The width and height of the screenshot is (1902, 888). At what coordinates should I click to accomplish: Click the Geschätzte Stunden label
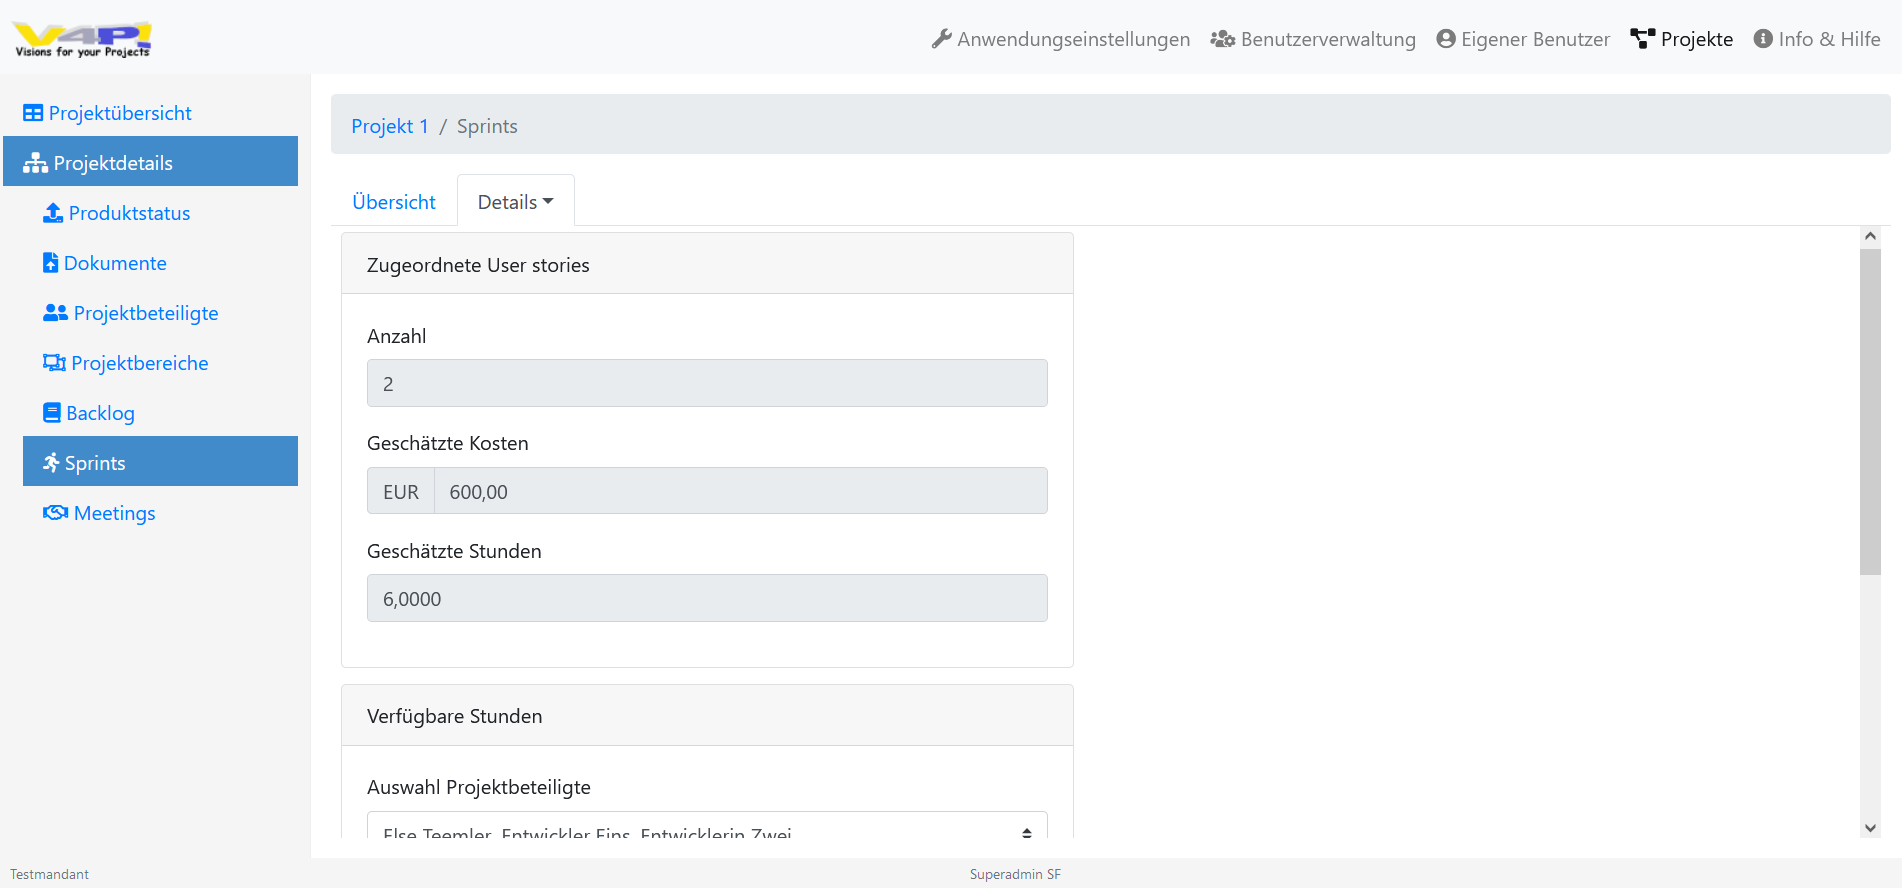coord(454,551)
